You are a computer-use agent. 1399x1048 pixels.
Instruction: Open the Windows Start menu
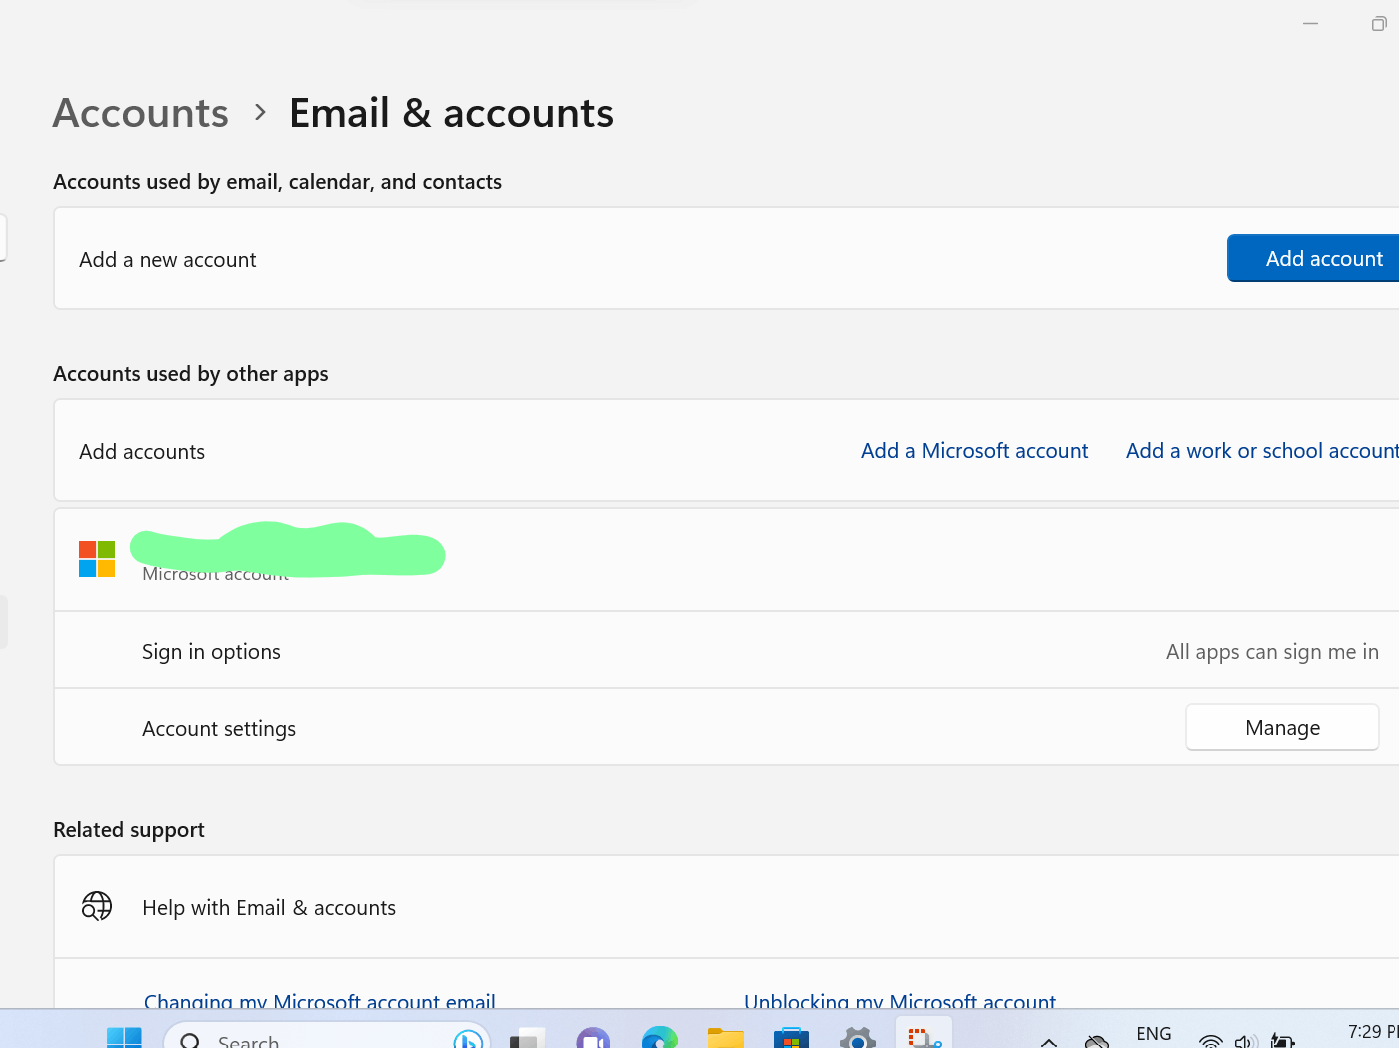pos(124,1039)
